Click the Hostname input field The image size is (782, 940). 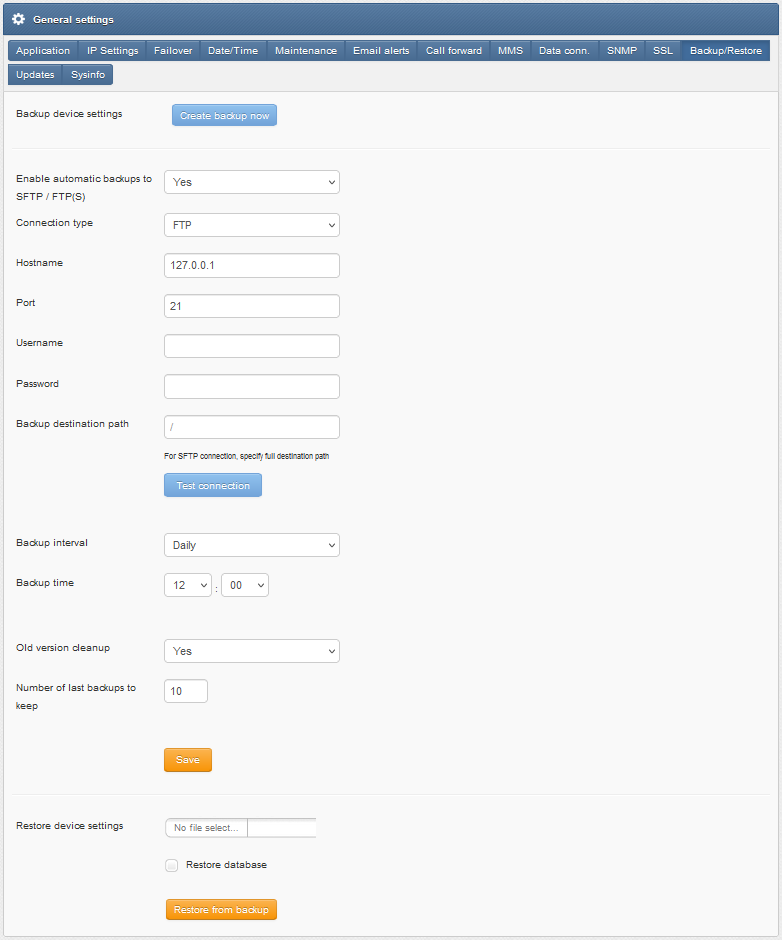pyautogui.click(x=252, y=266)
